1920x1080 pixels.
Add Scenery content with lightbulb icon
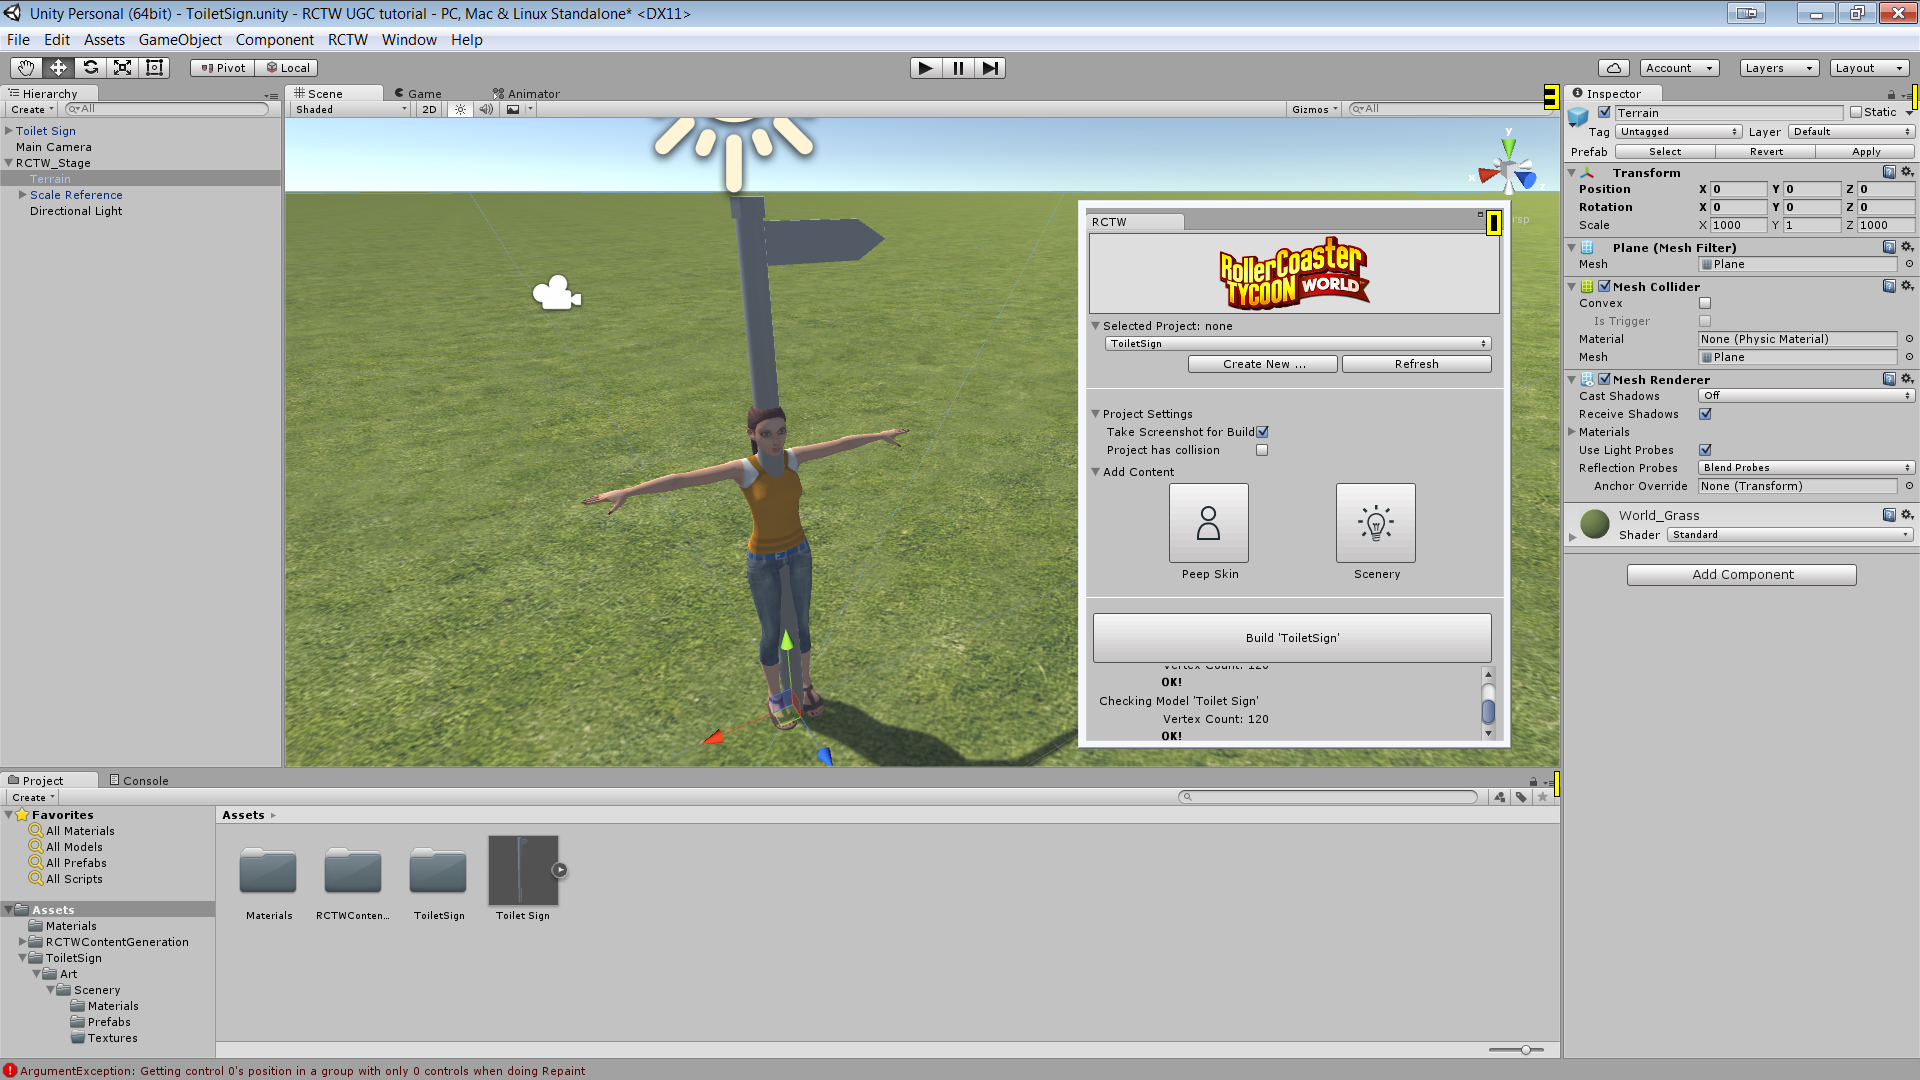point(1376,523)
